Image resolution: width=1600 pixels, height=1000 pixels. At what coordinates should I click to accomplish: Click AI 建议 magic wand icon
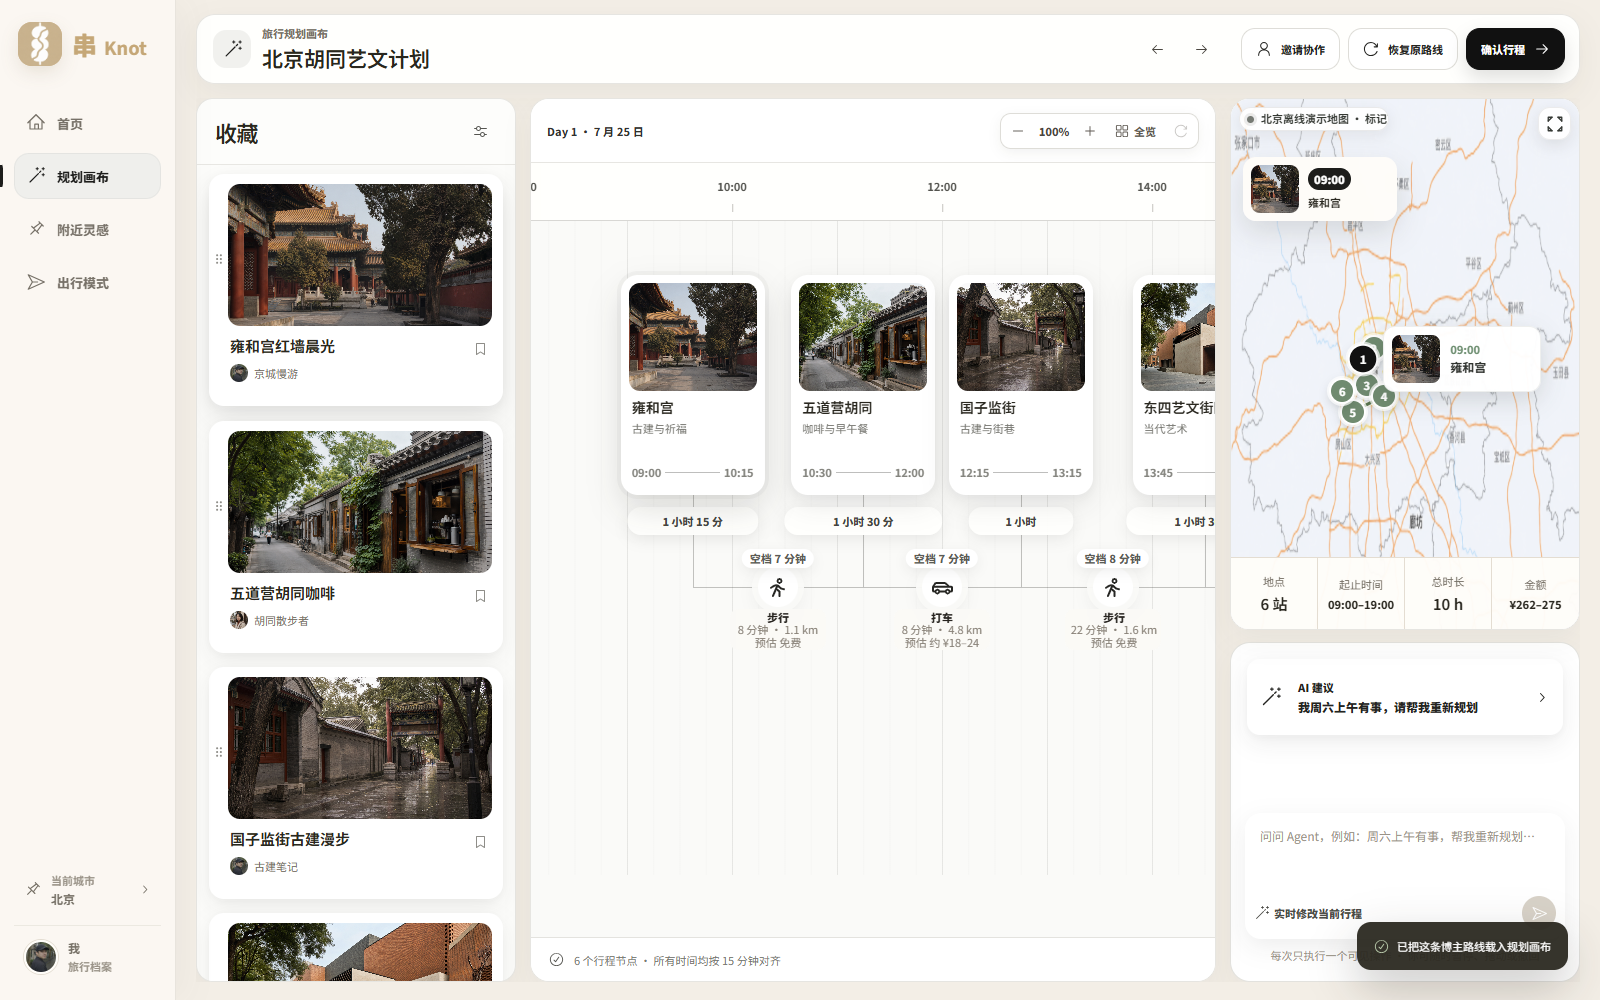pos(1272,697)
